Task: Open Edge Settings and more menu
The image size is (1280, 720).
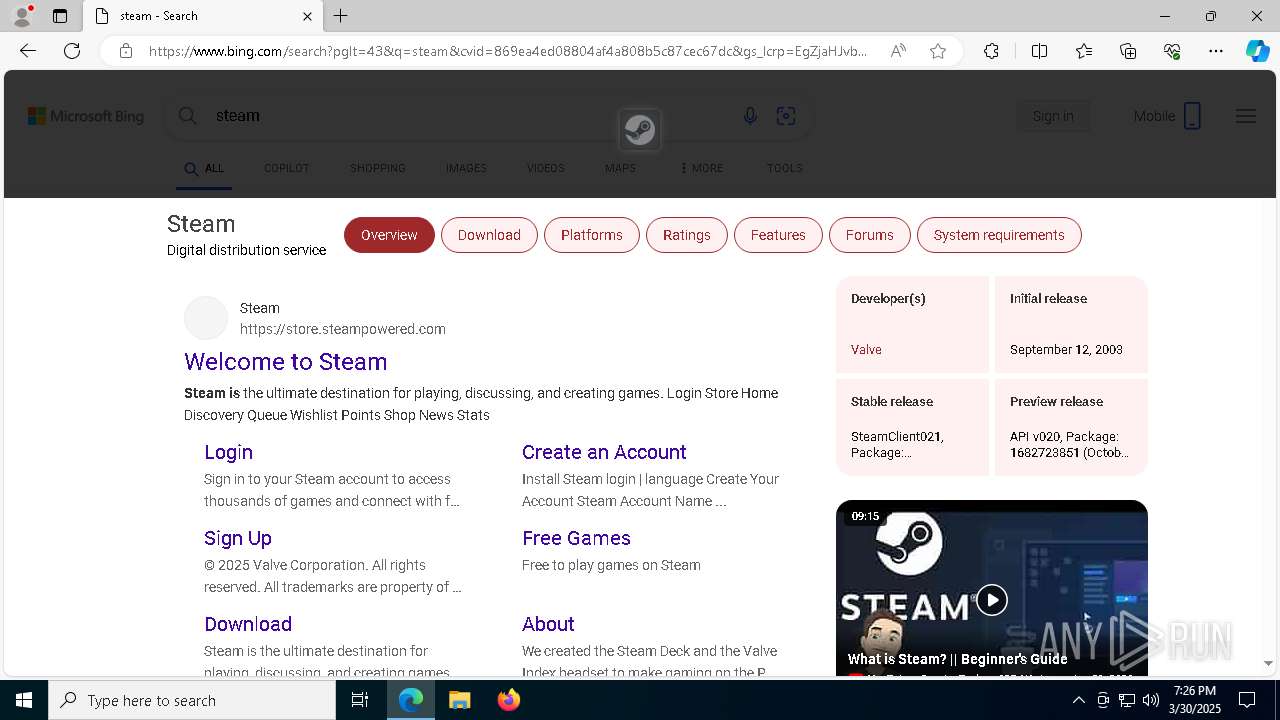Action: 1216,51
